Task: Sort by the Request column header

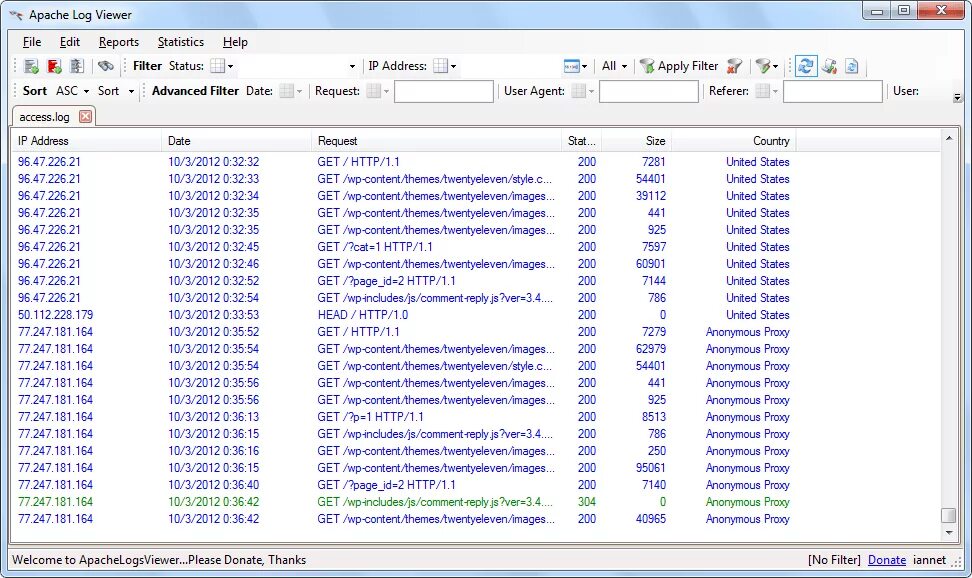Action: 436,141
